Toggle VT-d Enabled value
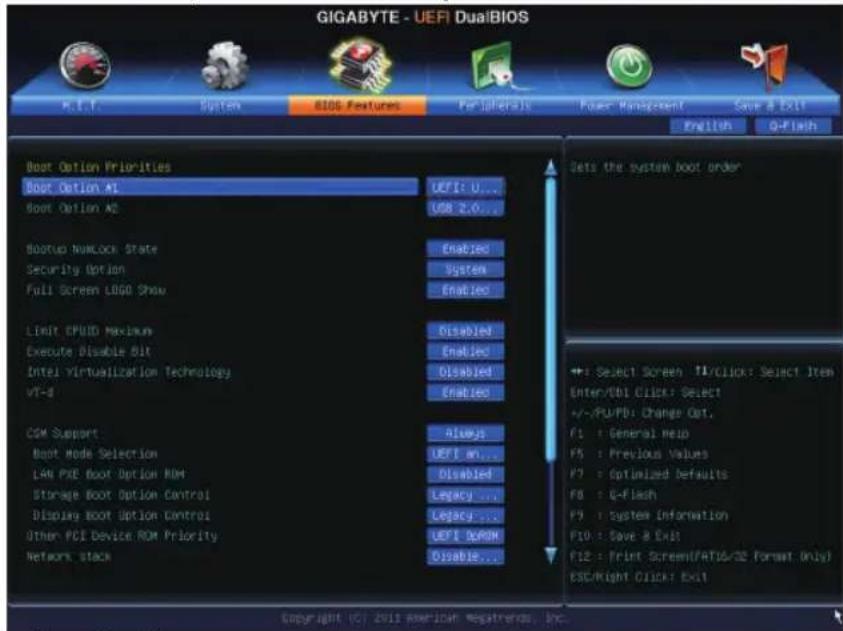This screenshot has width=843, height=631. click(466, 392)
